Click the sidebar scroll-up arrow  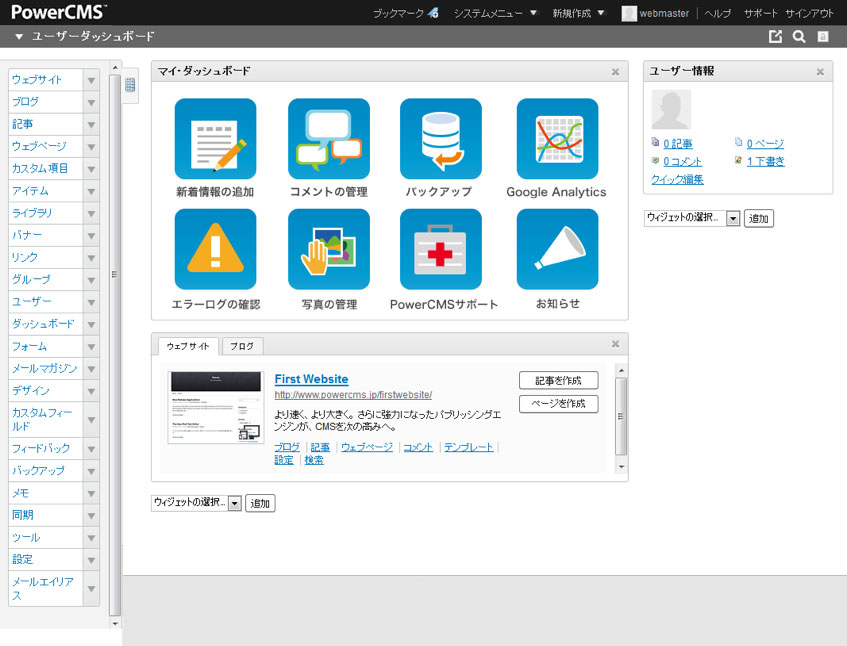(x=115, y=67)
